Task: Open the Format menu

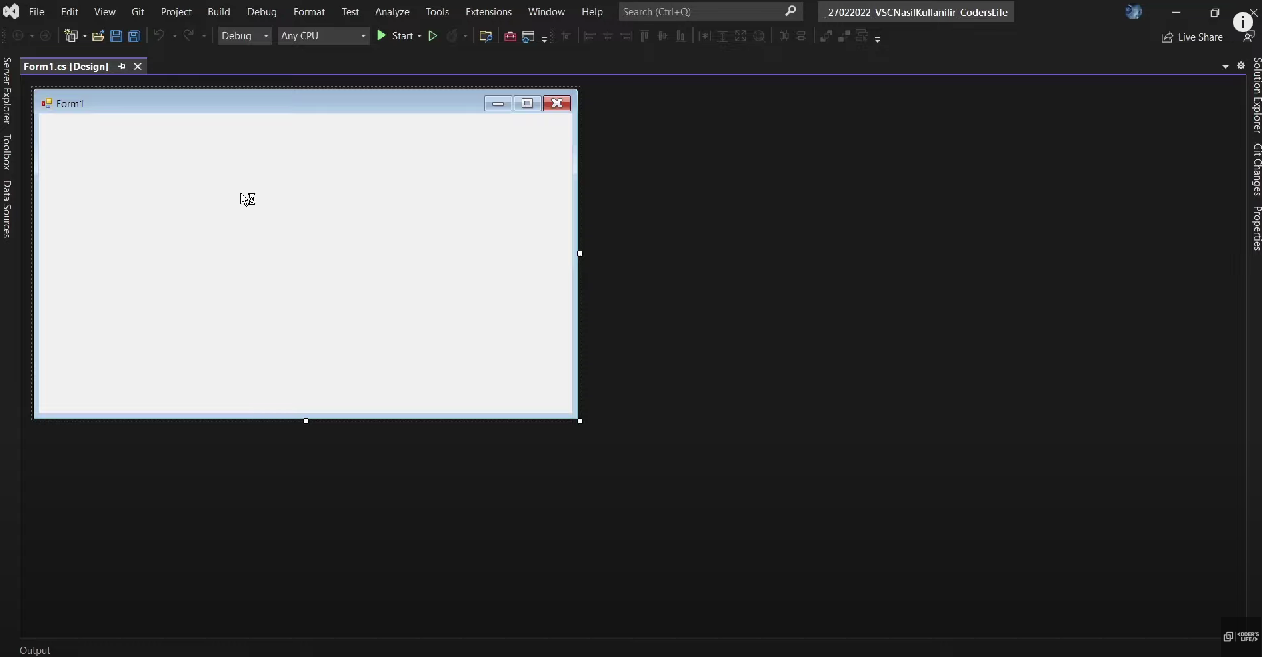Action: click(x=309, y=12)
